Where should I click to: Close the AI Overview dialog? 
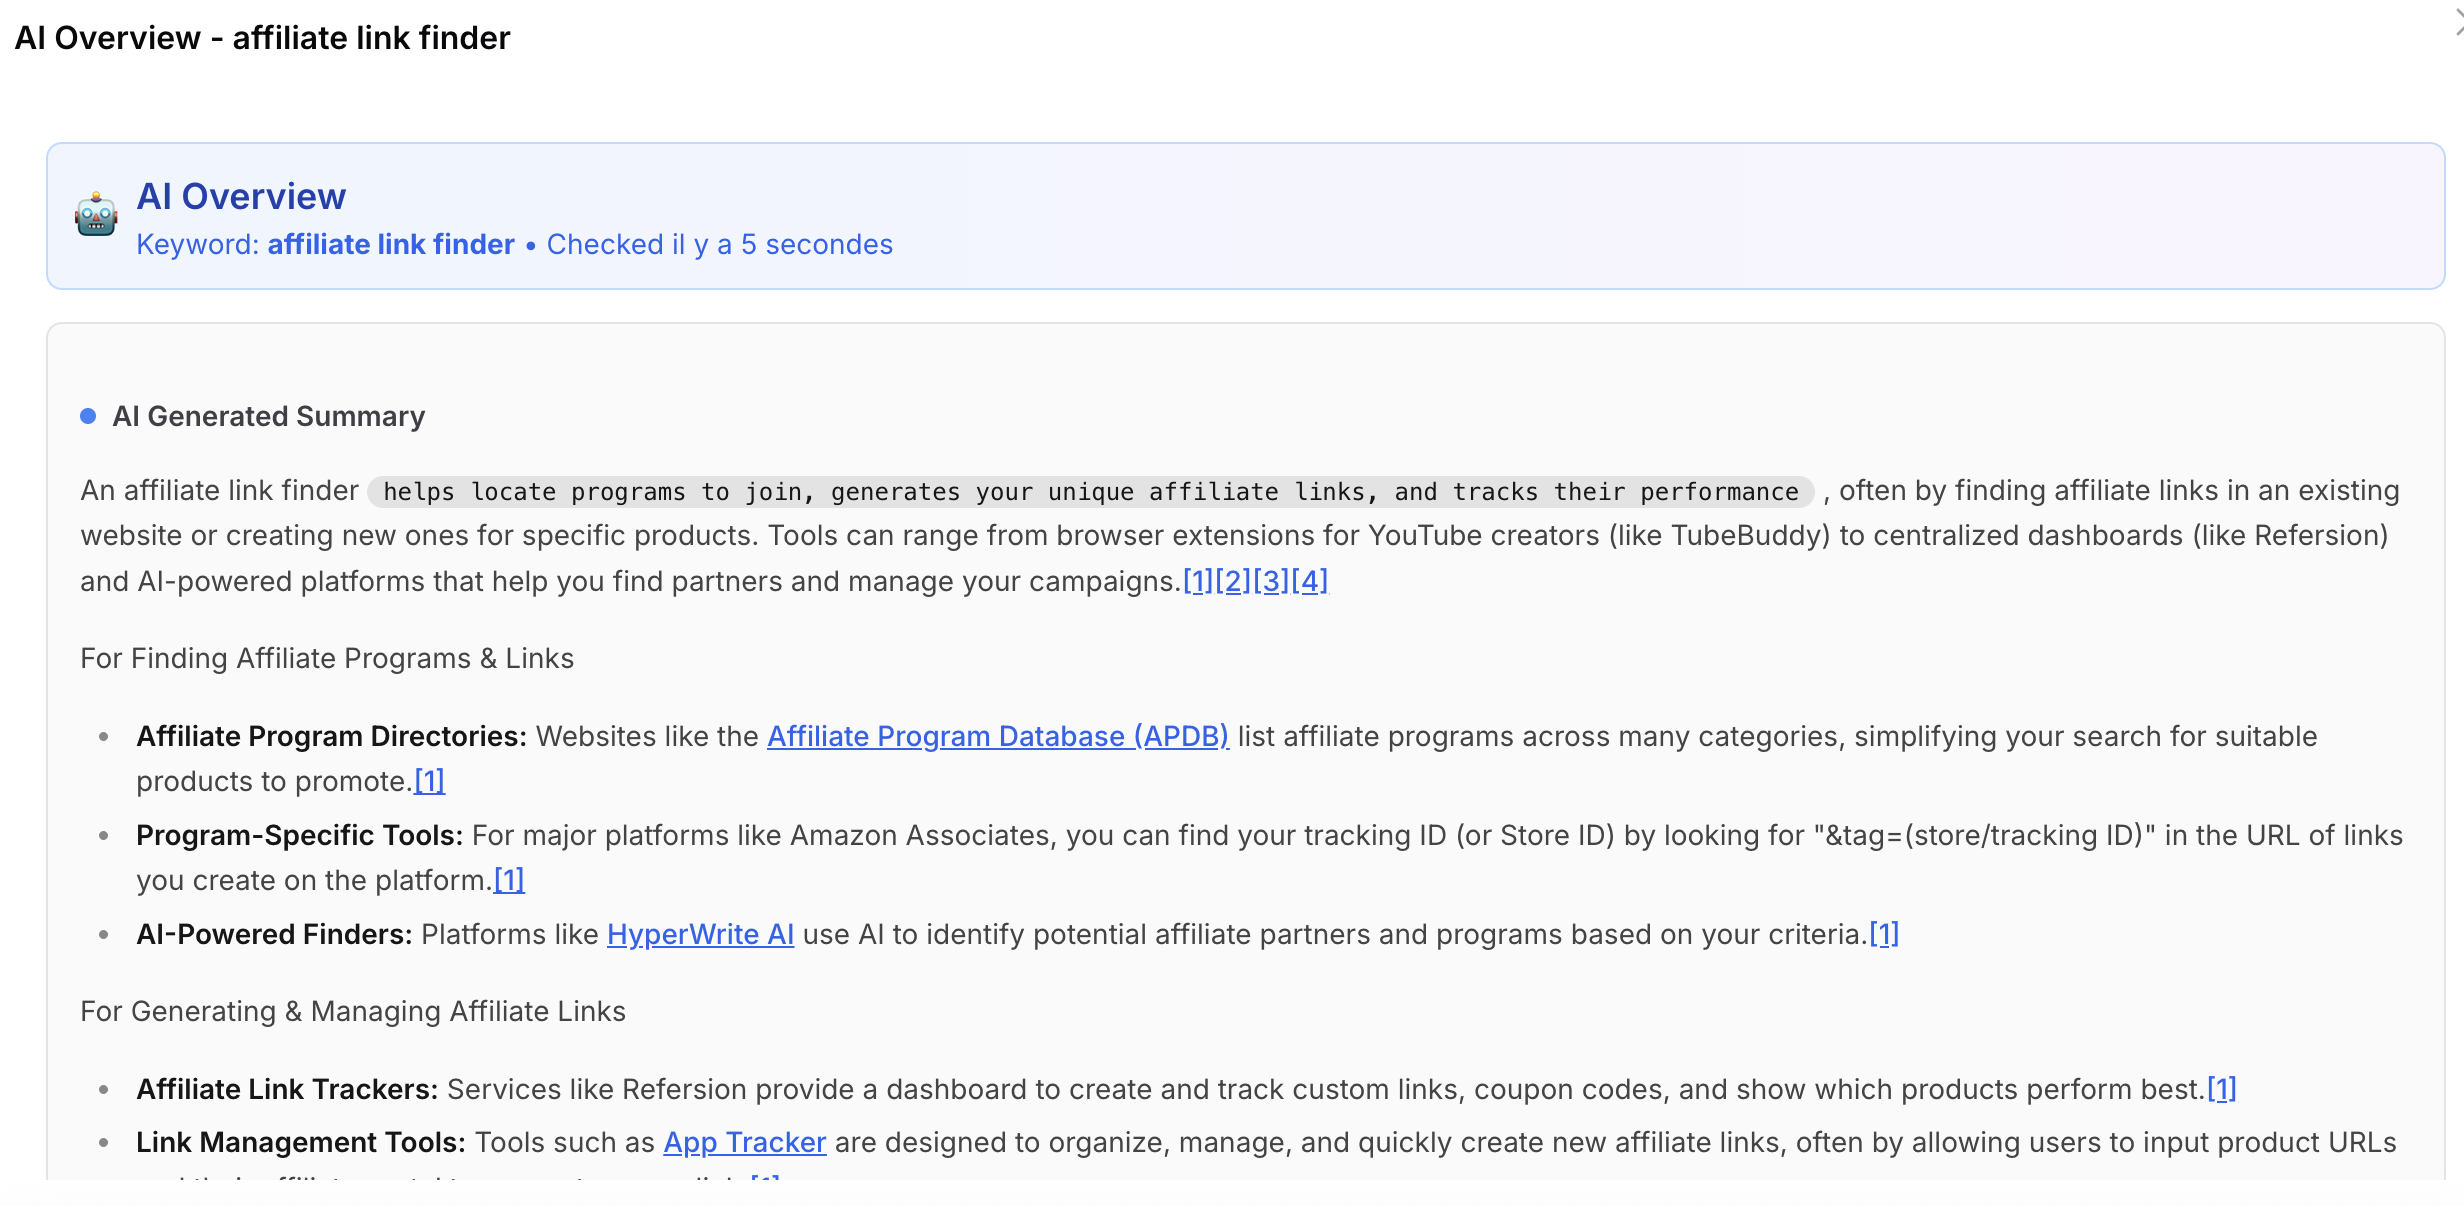2458,24
